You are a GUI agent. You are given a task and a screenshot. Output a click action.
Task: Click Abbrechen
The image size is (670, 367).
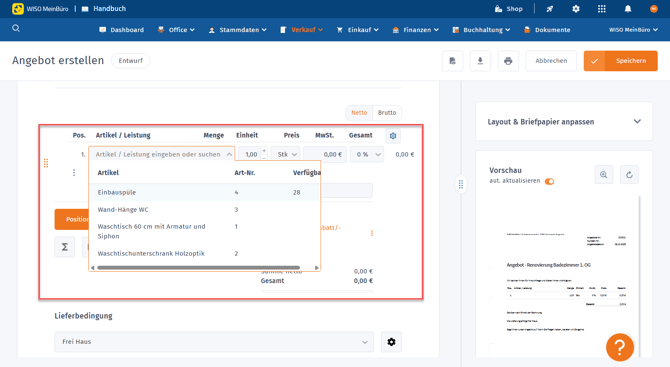pyautogui.click(x=551, y=61)
